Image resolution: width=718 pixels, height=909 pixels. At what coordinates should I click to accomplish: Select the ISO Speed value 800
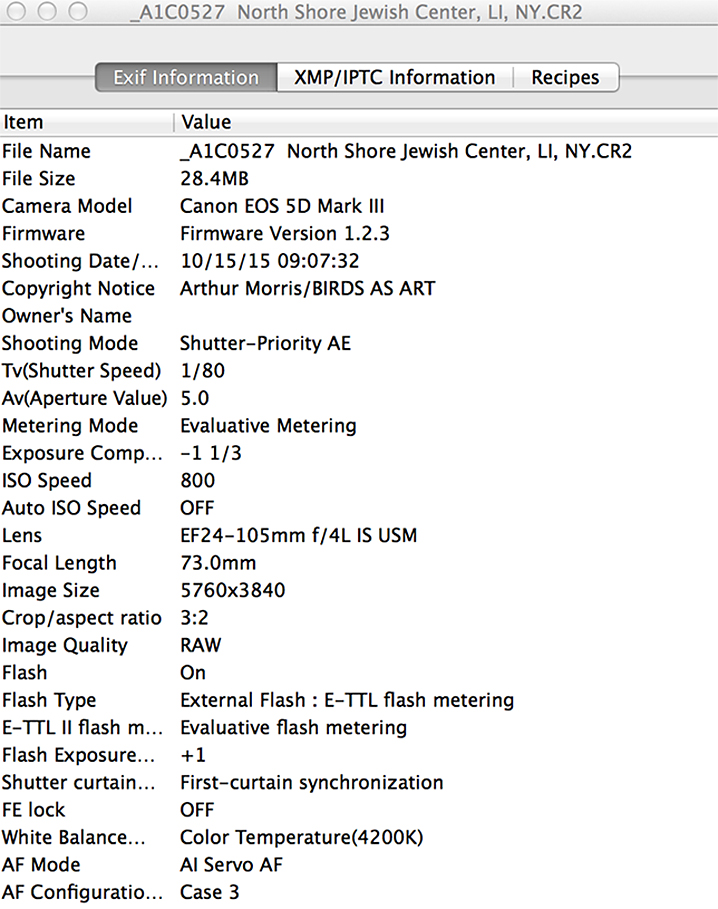198,481
